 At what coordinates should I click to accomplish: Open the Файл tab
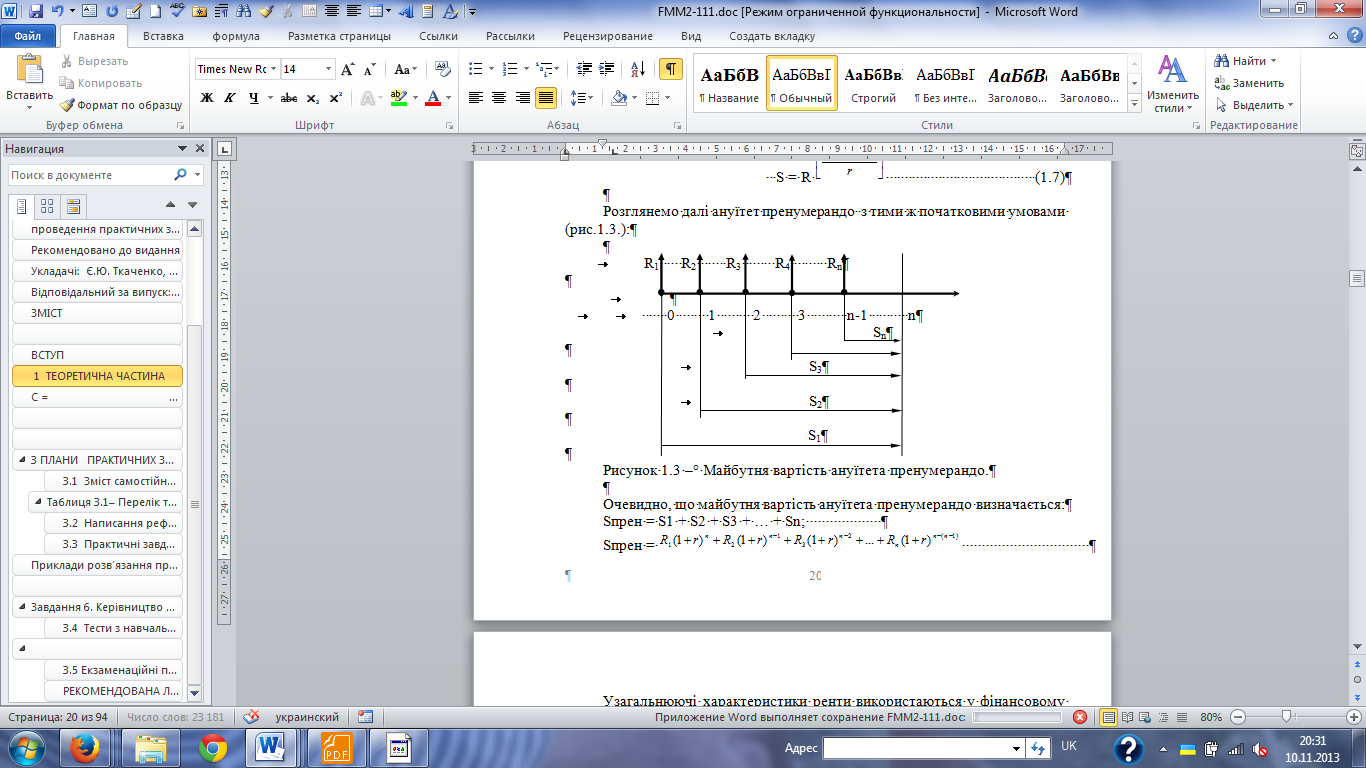click(28, 36)
